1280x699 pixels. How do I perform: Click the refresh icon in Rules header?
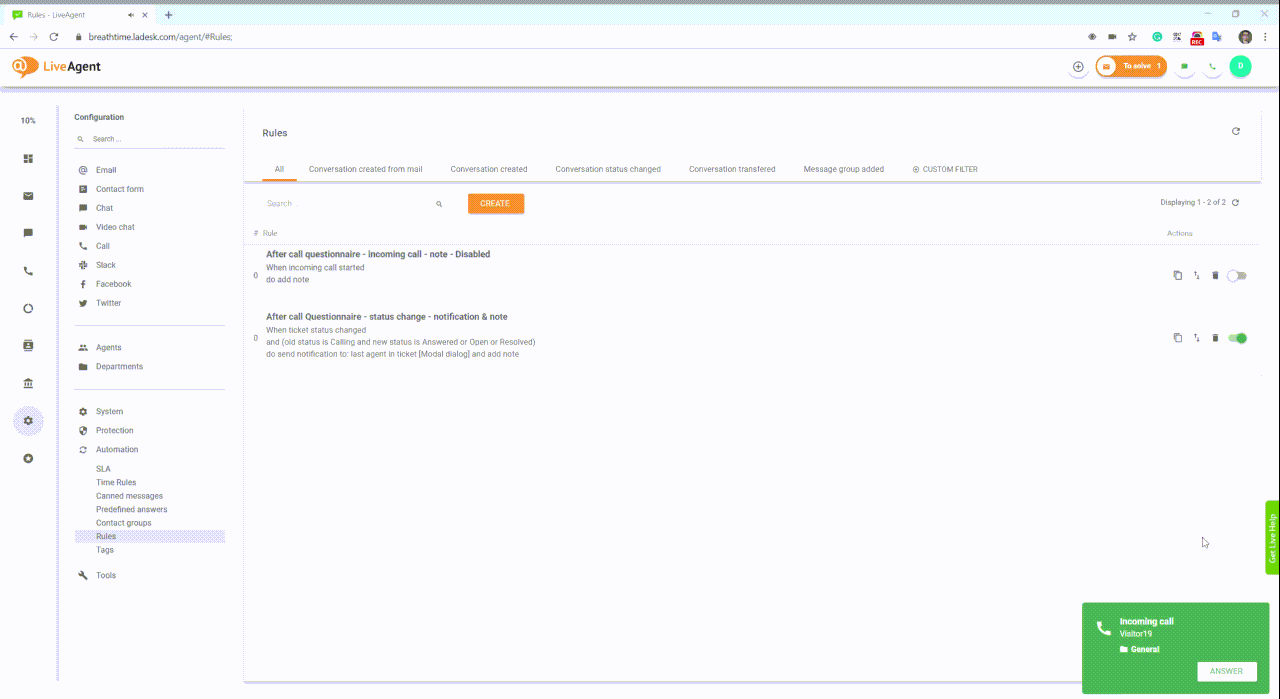click(x=1236, y=132)
